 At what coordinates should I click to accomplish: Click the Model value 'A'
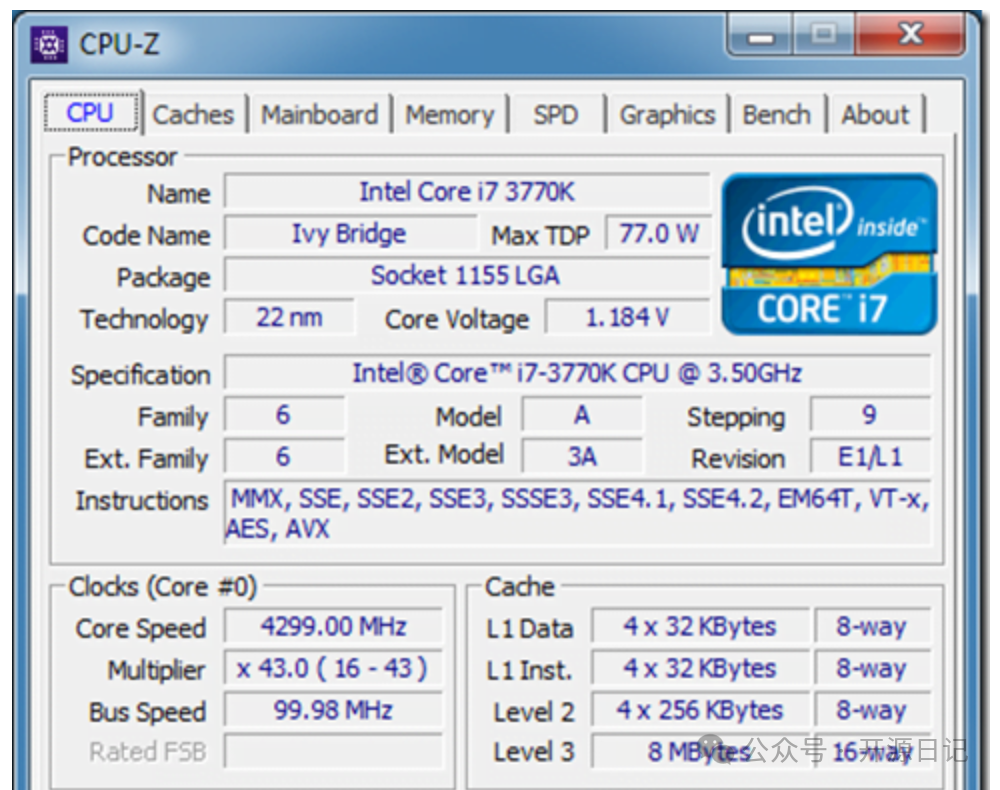click(582, 415)
